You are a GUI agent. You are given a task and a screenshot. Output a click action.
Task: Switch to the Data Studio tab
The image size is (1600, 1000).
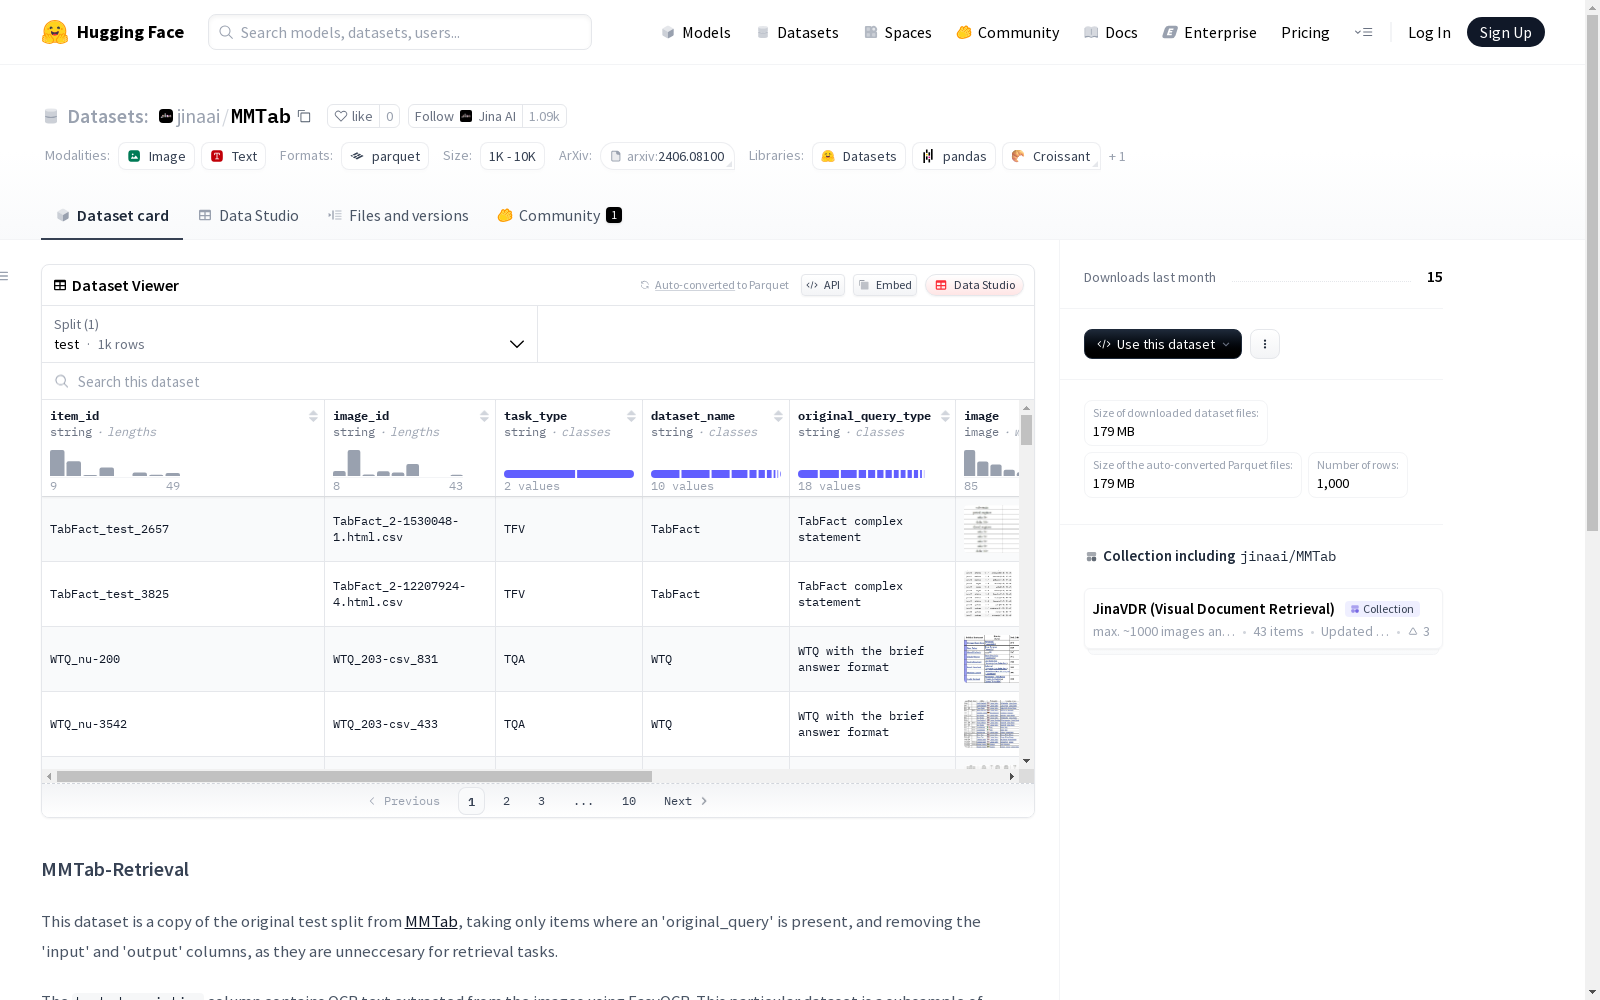click(x=249, y=216)
